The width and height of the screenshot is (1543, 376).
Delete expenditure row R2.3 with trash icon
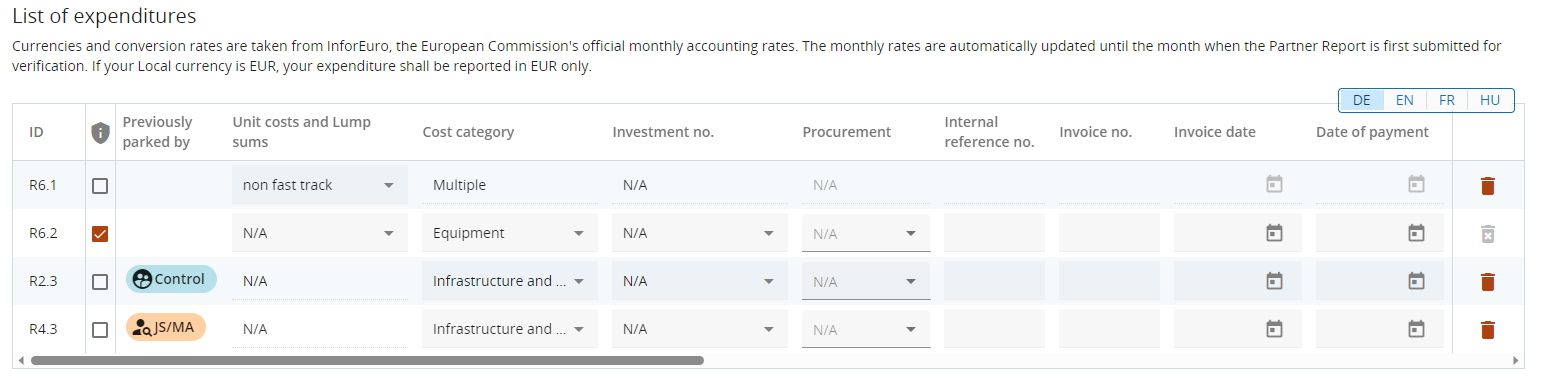point(1487,281)
